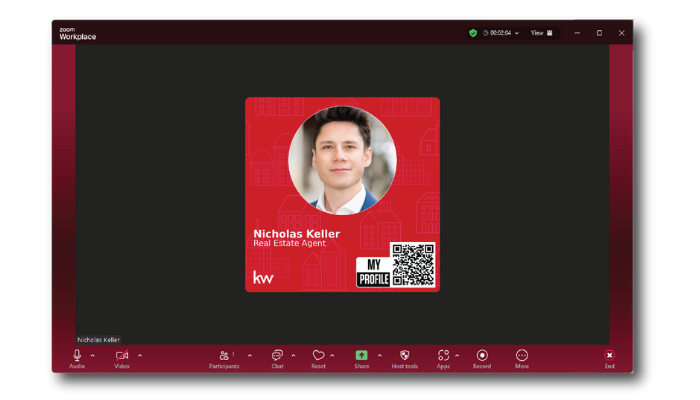Open Host tools shield icon
The height and width of the screenshot is (400, 700).
click(x=405, y=359)
